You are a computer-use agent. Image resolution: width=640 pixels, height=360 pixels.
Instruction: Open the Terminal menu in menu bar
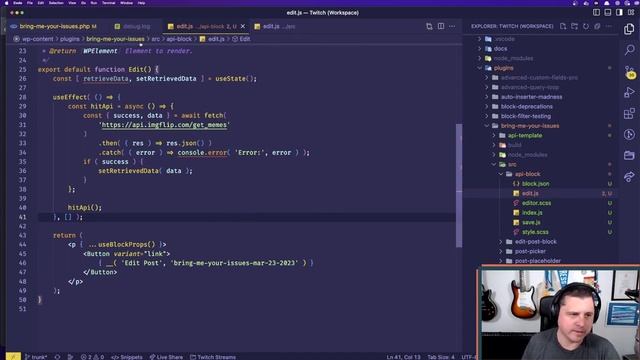pyautogui.click(x=109, y=3)
